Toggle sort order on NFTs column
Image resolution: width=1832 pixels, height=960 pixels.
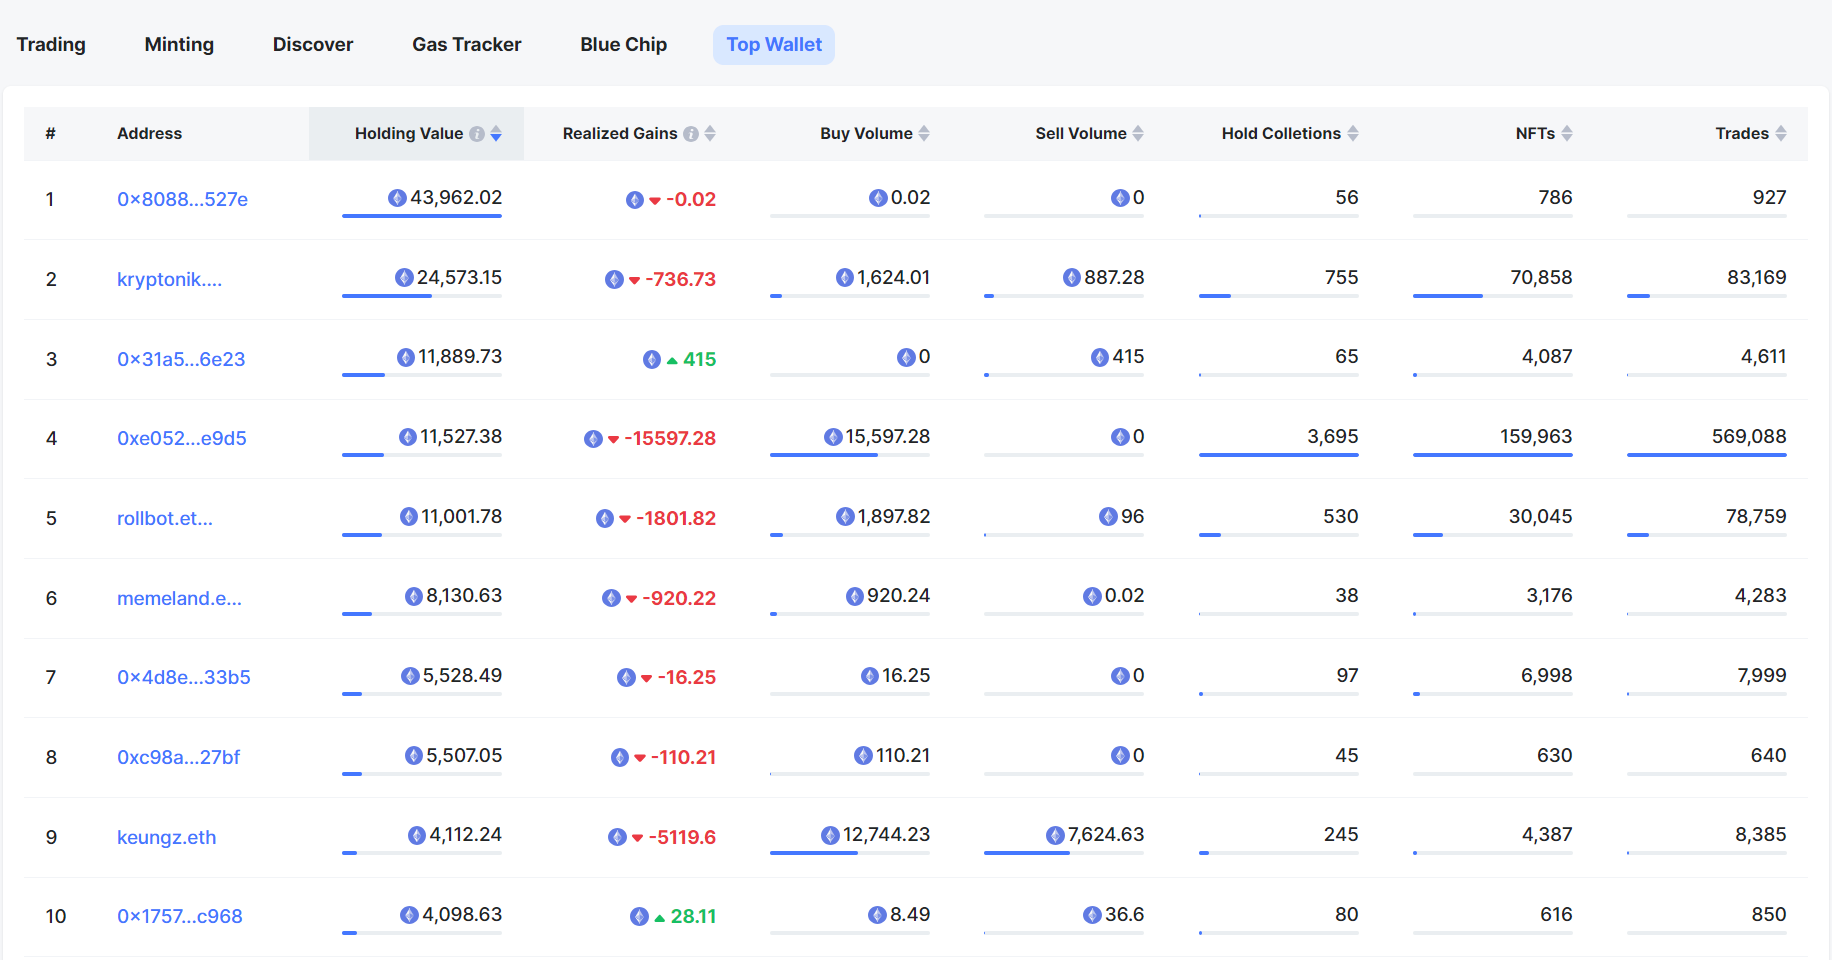click(x=1567, y=134)
